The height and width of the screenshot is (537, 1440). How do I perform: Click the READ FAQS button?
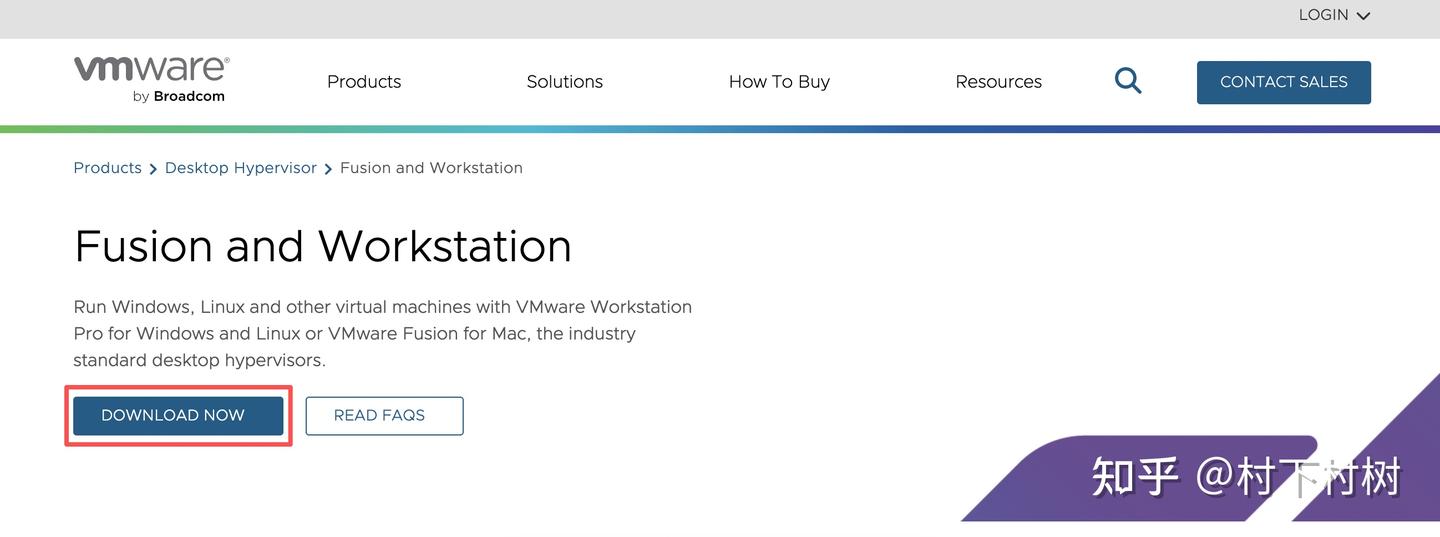(x=384, y=416)
